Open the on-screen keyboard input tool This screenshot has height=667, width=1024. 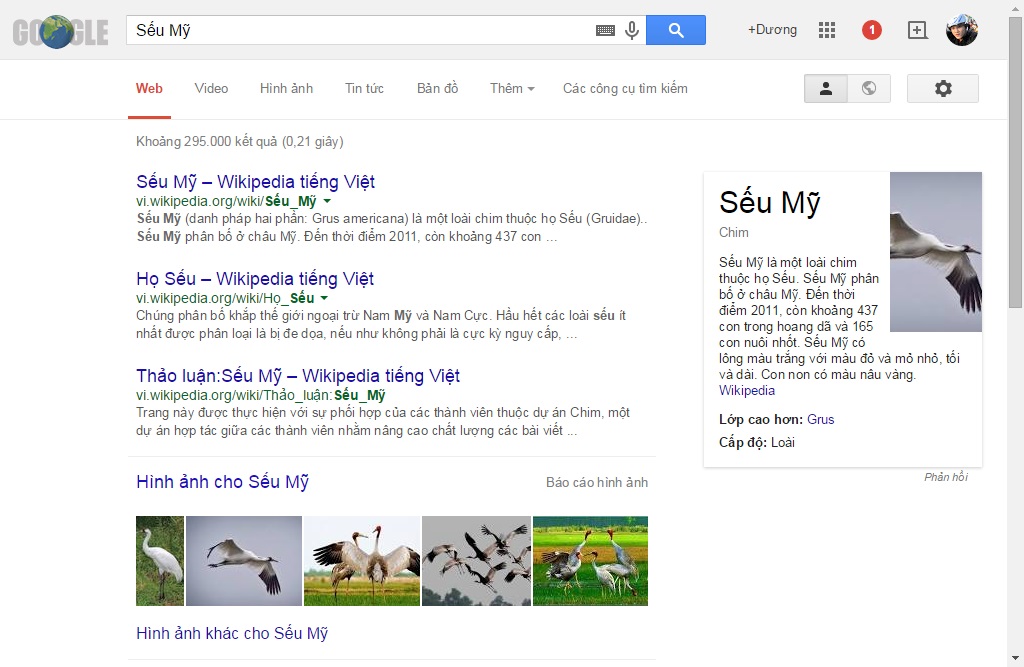coord(605,31)
